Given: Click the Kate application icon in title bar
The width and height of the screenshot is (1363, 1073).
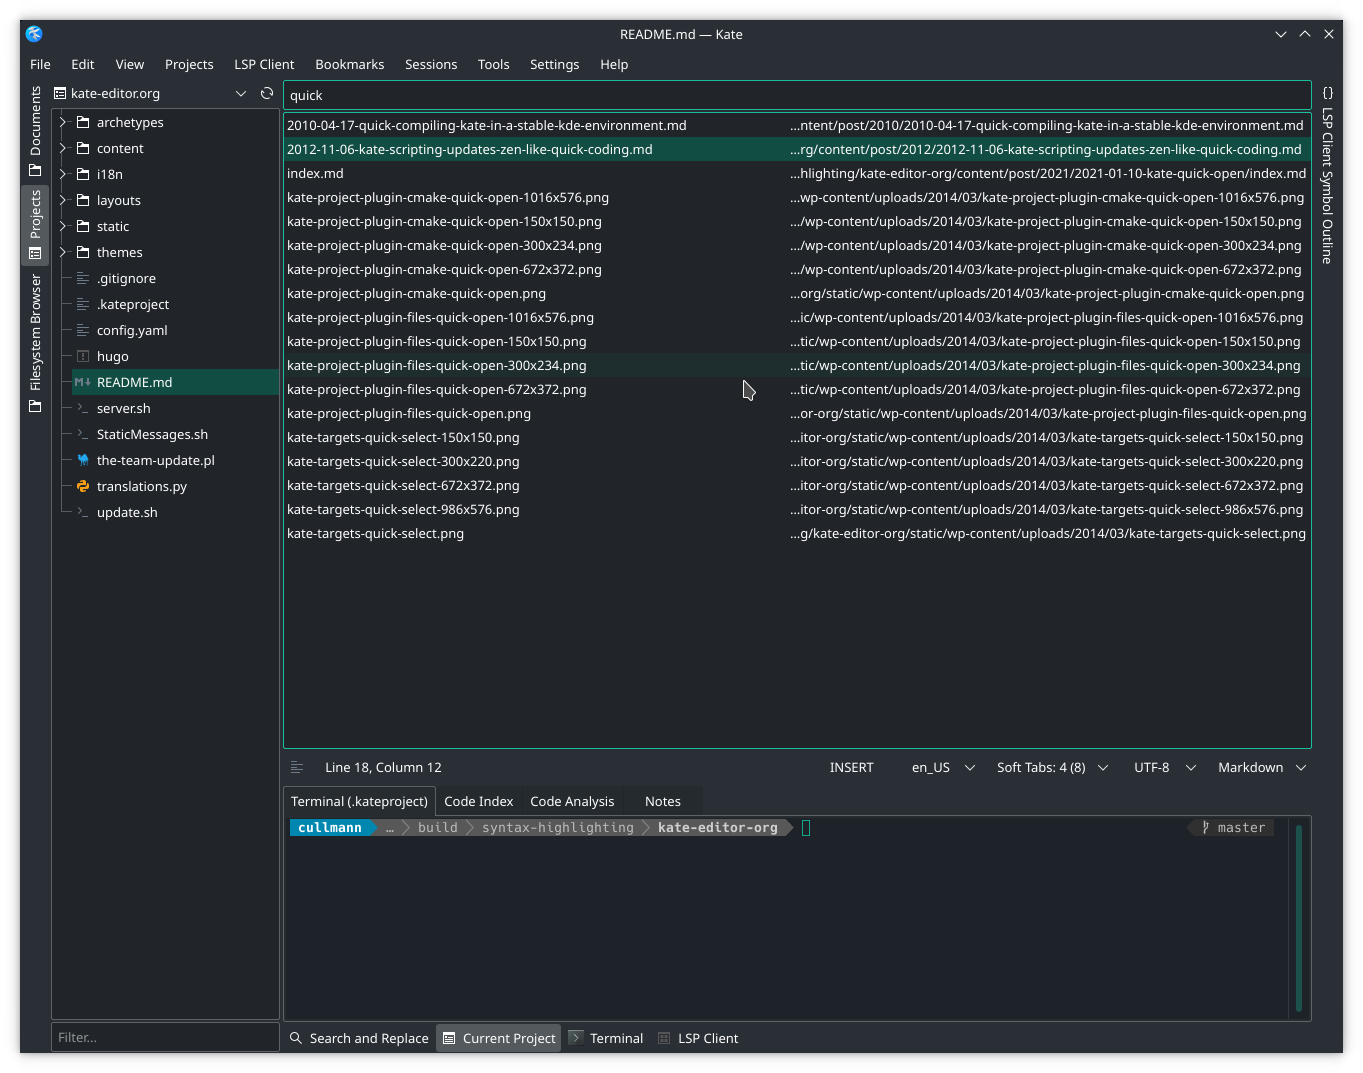Looking at the screenshot, I should pos(34,34).
